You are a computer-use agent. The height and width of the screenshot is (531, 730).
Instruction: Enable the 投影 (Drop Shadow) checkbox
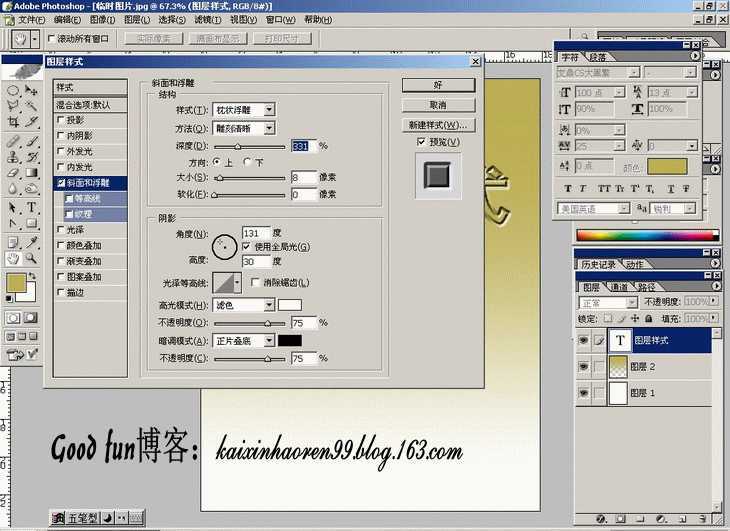point(60,120)
